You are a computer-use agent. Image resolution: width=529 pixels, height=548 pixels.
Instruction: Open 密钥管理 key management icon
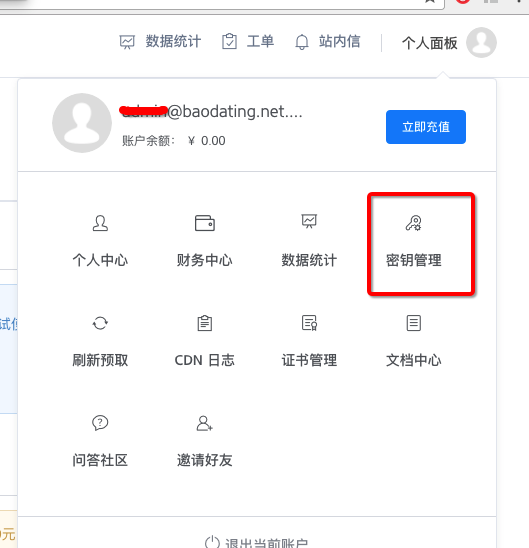[414, 223]
